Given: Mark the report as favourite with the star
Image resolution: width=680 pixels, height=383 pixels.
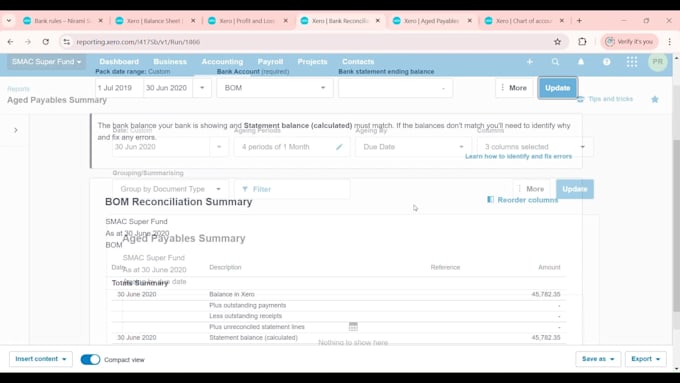Looking at the screenshot, I should [x=655, y=99].
